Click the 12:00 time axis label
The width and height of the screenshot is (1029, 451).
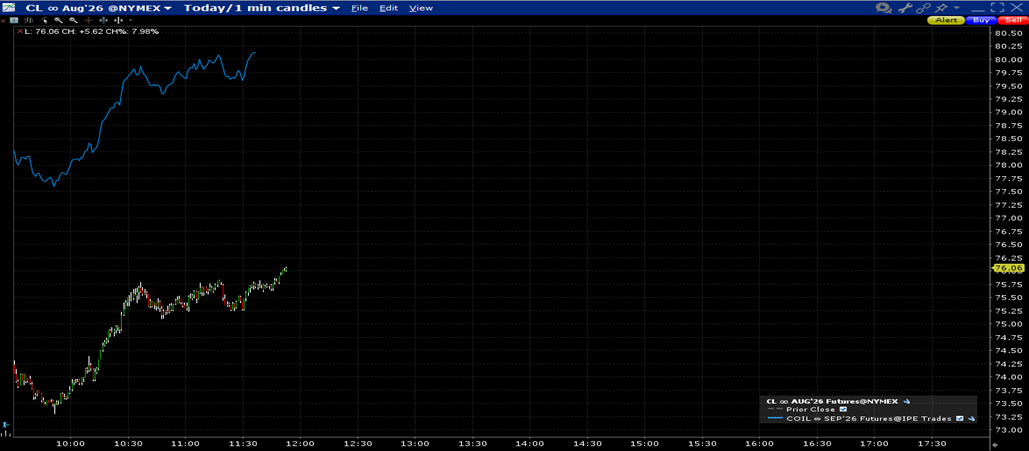299,443
